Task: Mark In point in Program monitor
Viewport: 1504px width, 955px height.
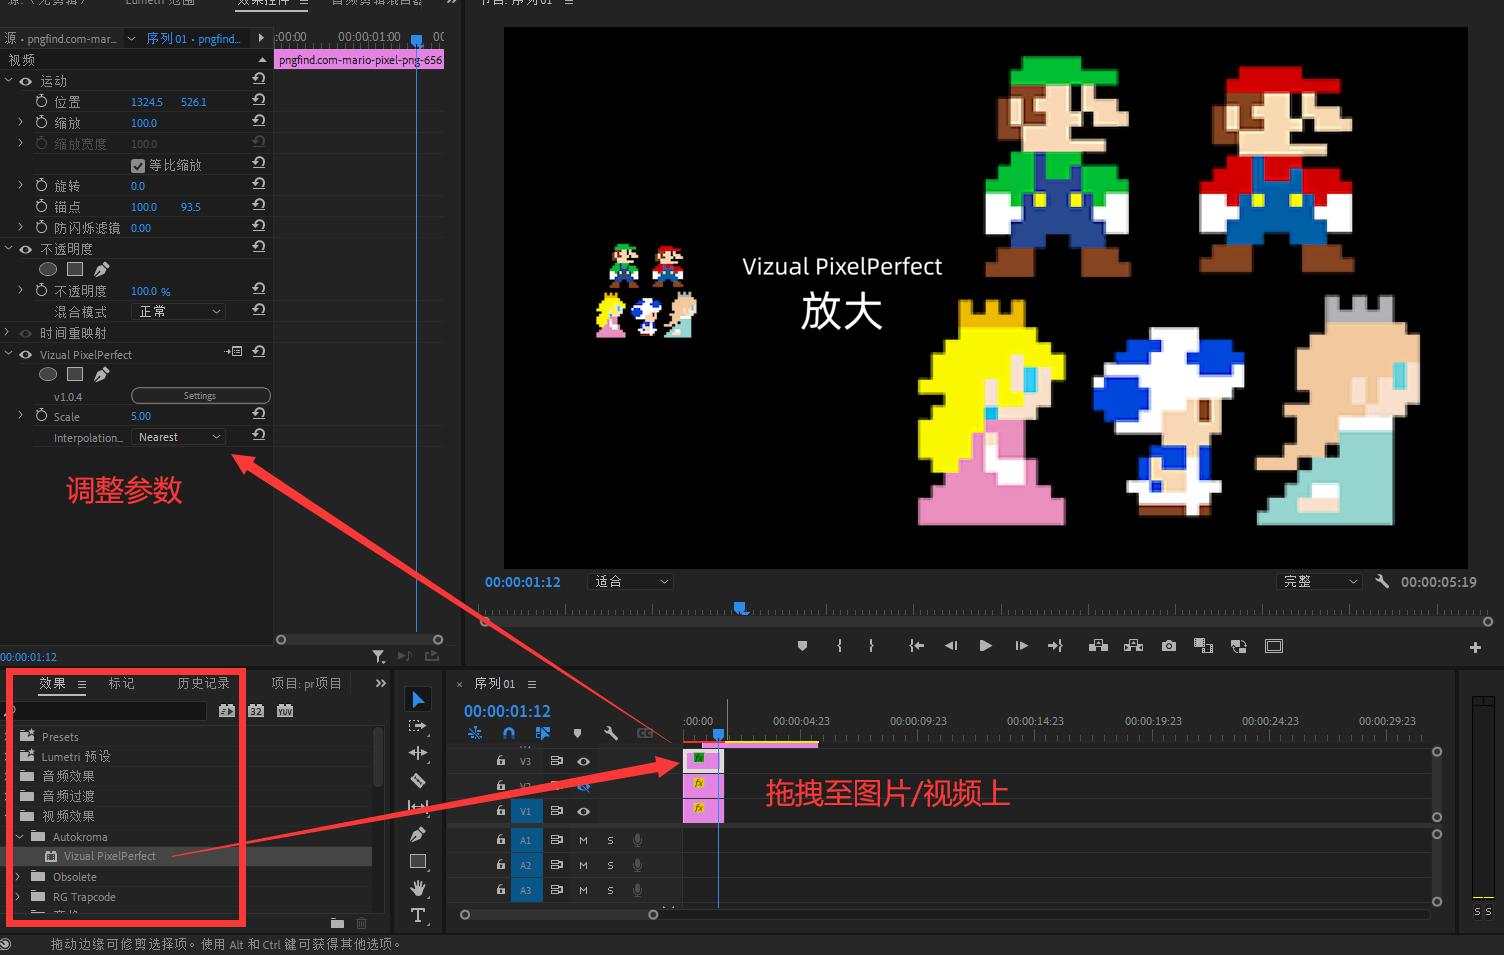Action: (839, 646)
